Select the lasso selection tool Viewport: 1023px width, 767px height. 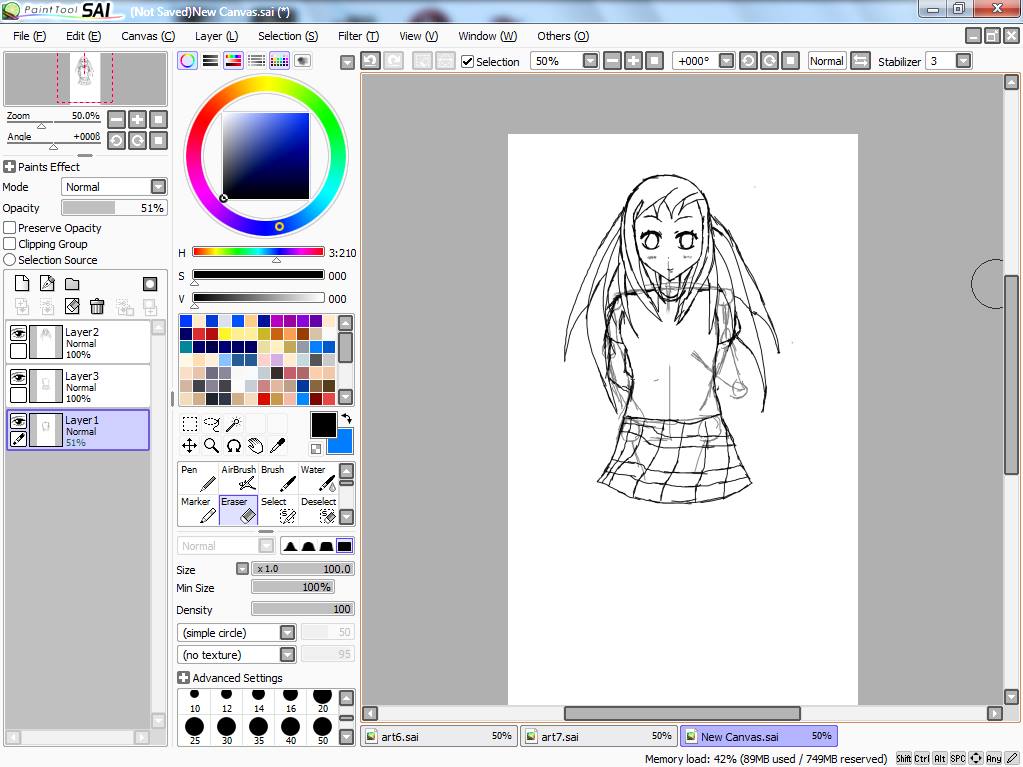pos(211,424)
